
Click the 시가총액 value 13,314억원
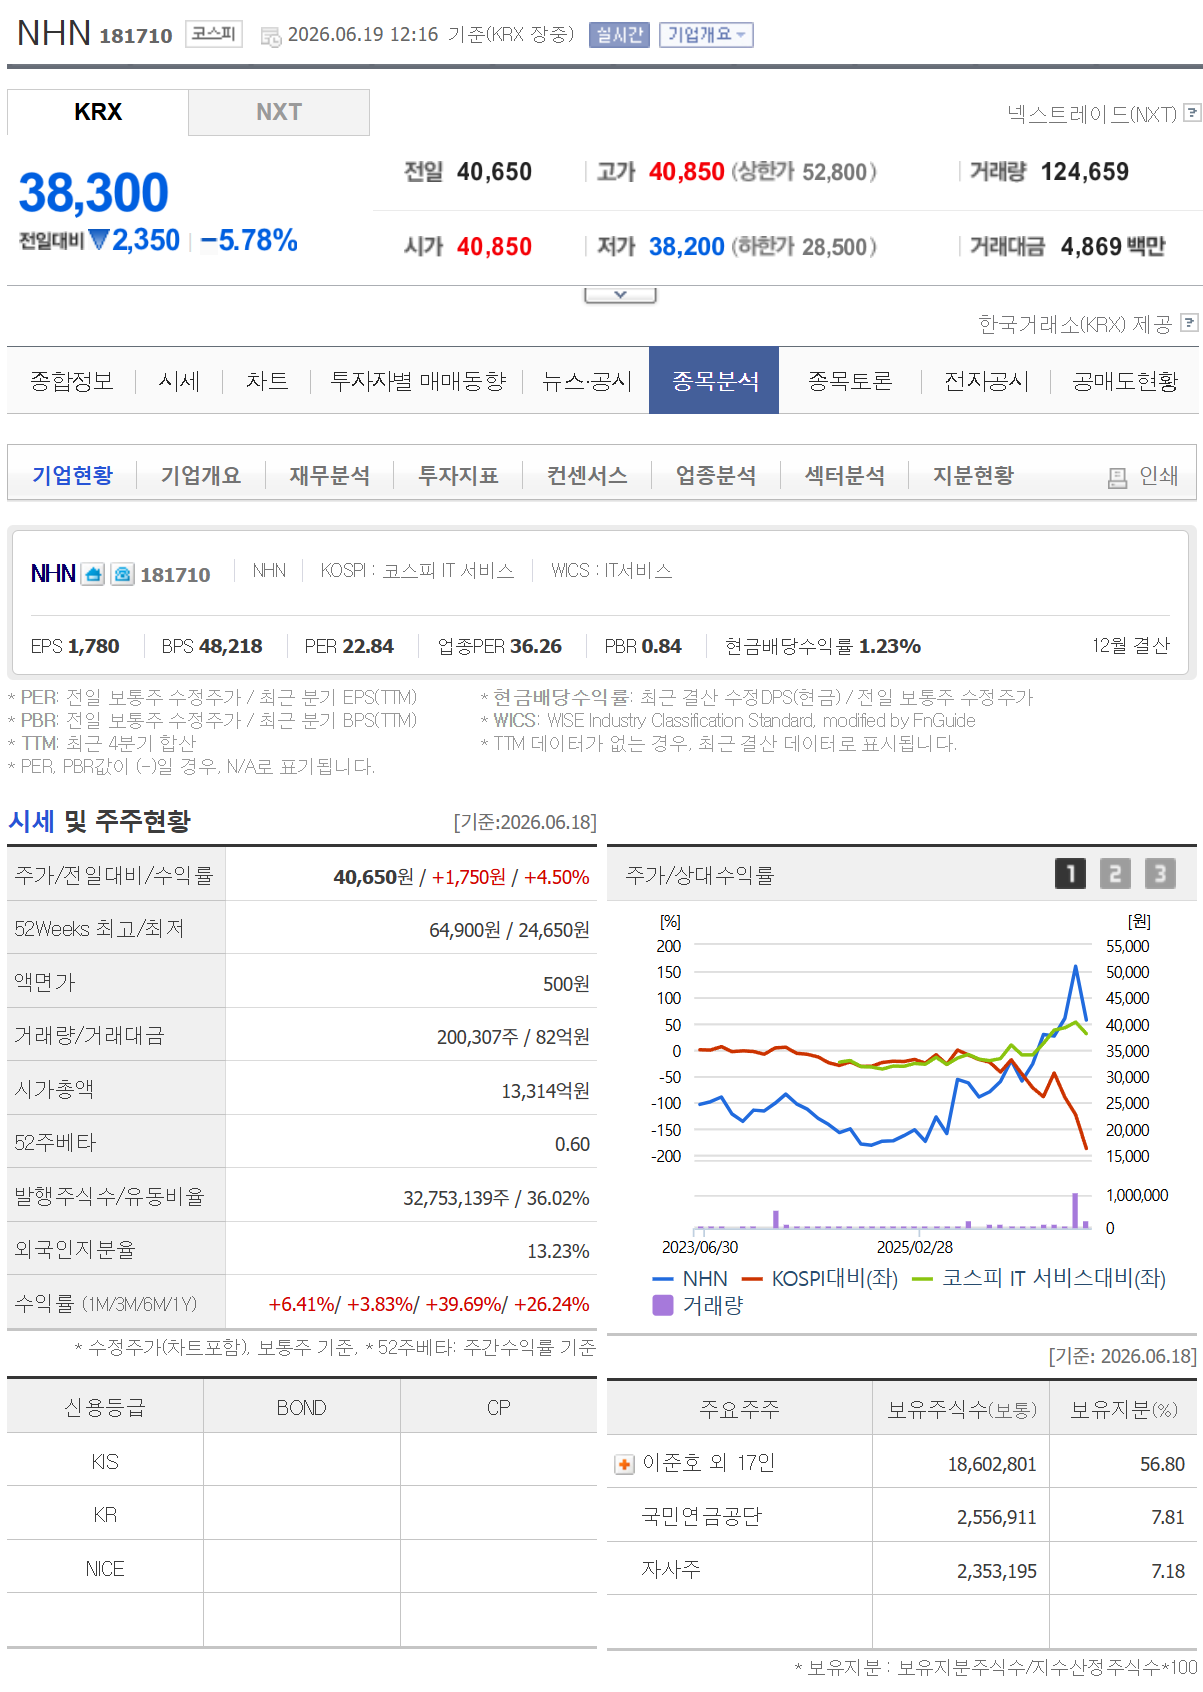coord(545,1091)
